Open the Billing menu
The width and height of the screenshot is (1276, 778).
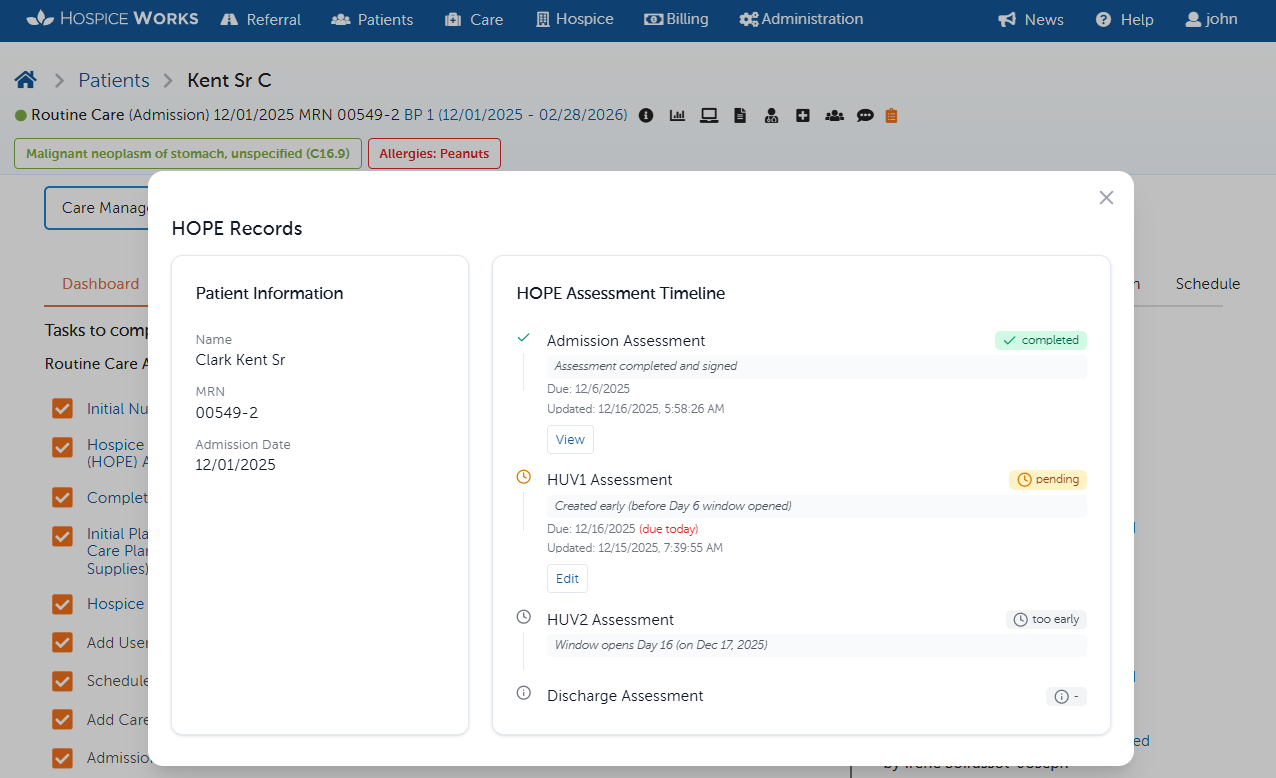[x=677, y=19]
